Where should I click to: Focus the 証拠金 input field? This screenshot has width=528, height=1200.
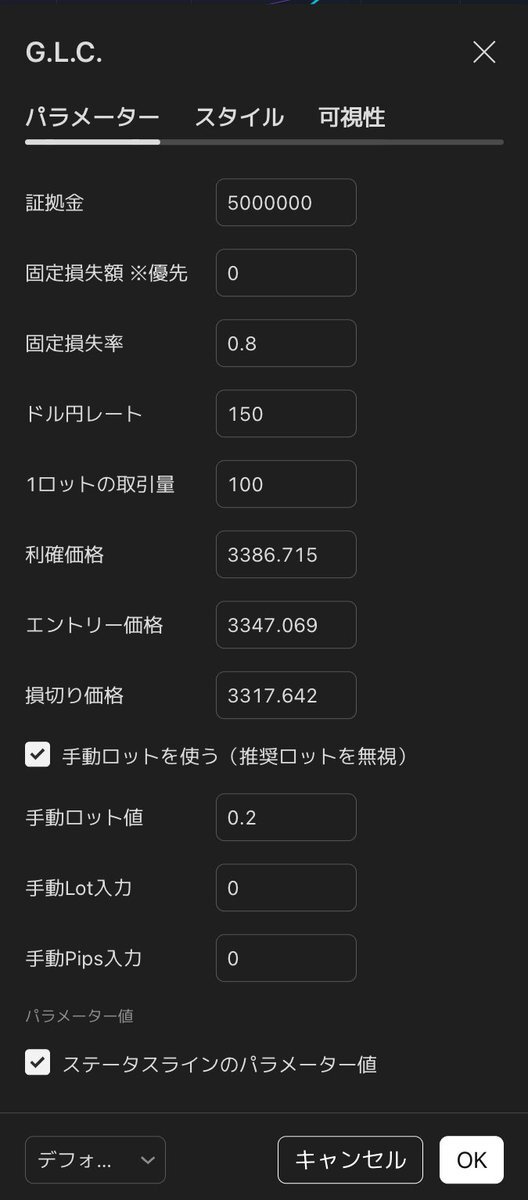tap(286, 203)
